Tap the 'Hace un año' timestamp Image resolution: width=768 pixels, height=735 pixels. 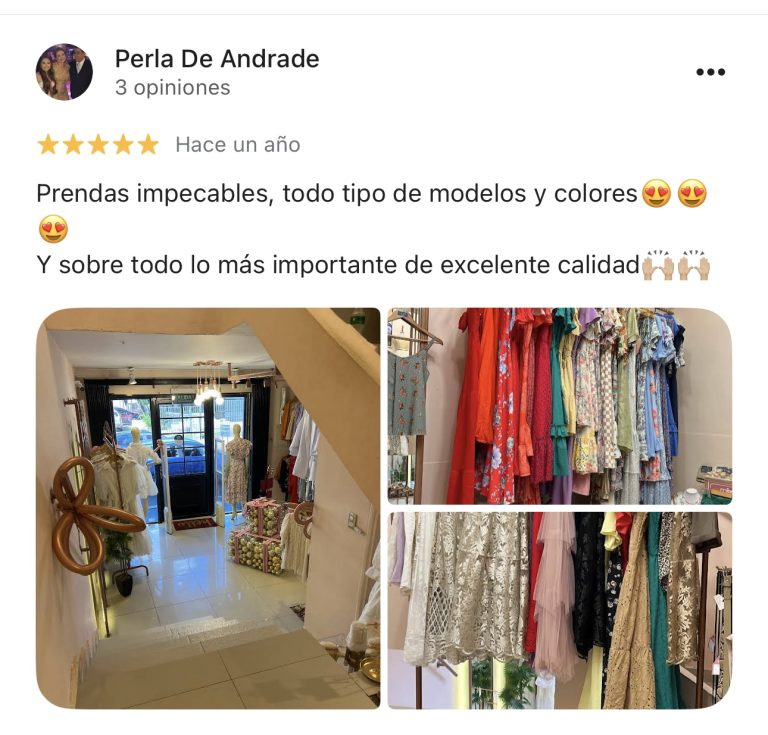pos(238,145)
